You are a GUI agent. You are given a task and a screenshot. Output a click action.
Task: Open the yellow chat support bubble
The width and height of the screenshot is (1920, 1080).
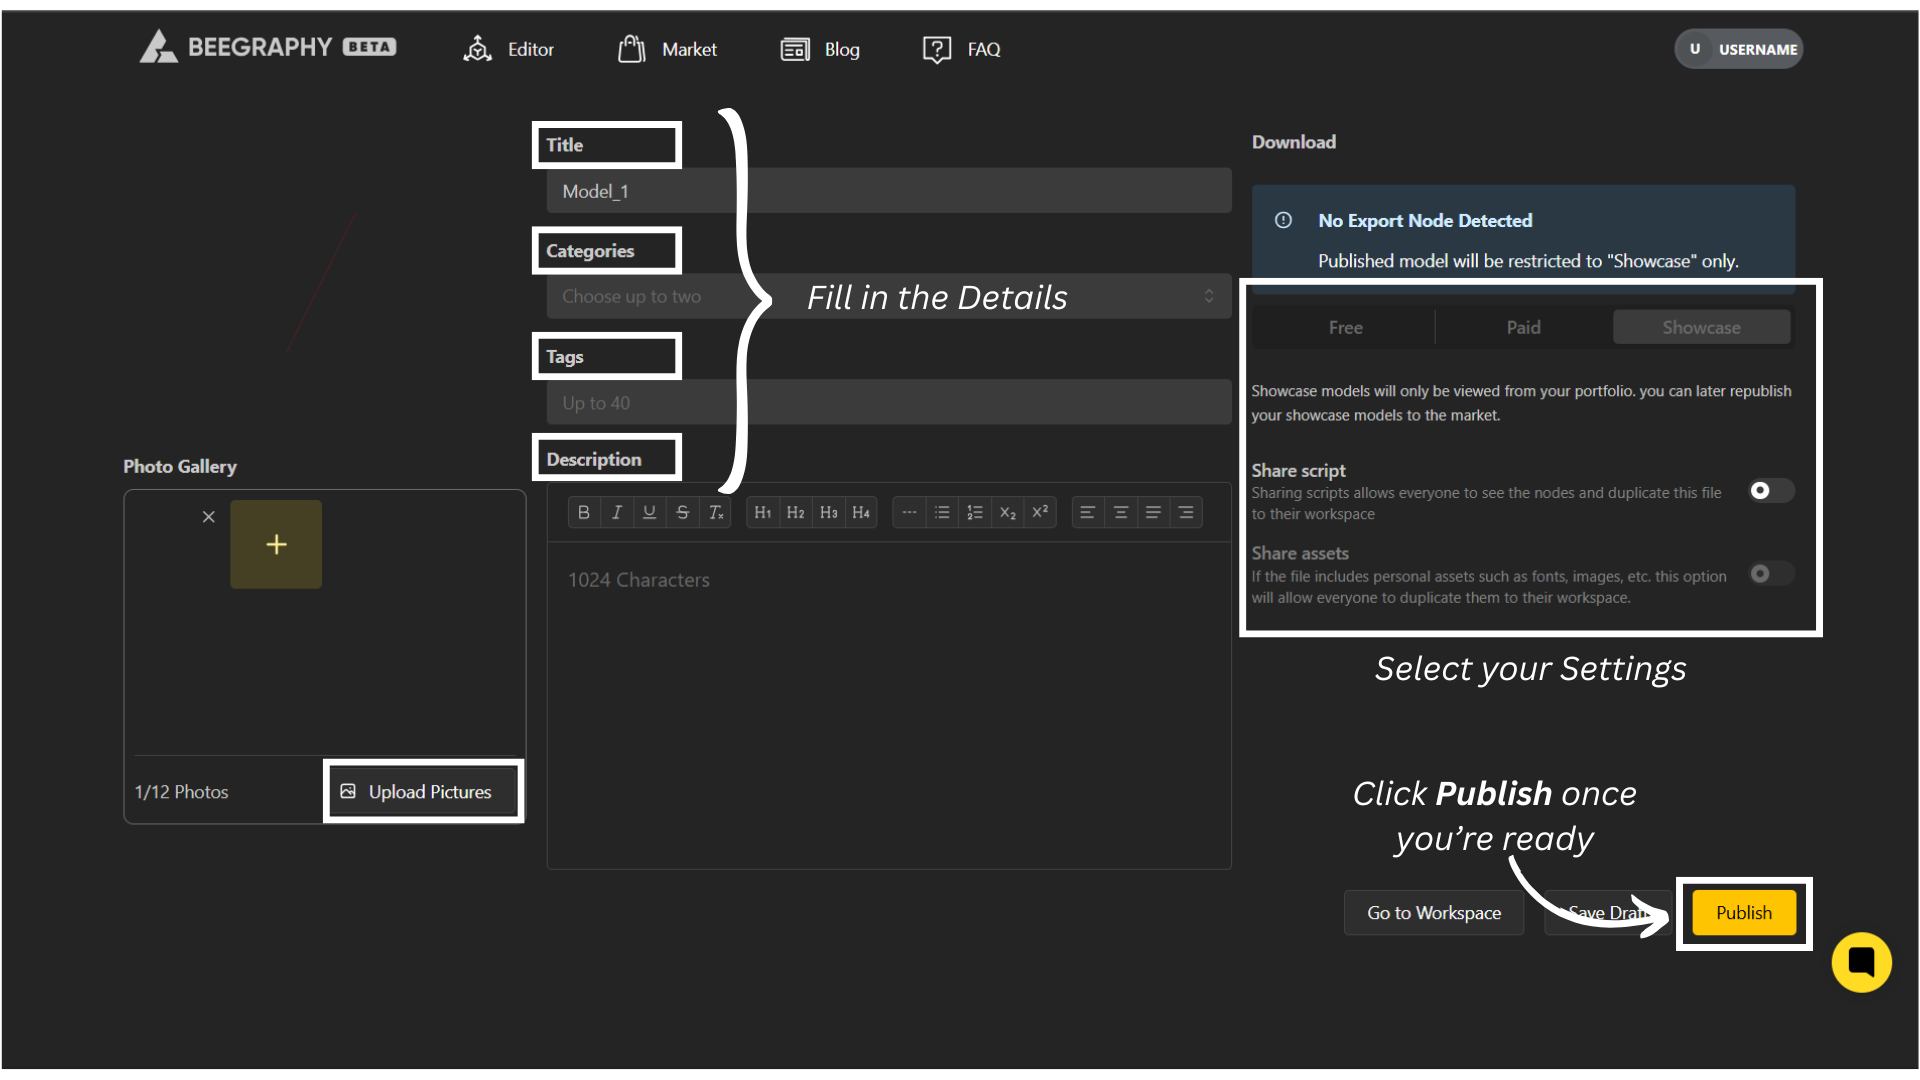tap(1861, 962)
